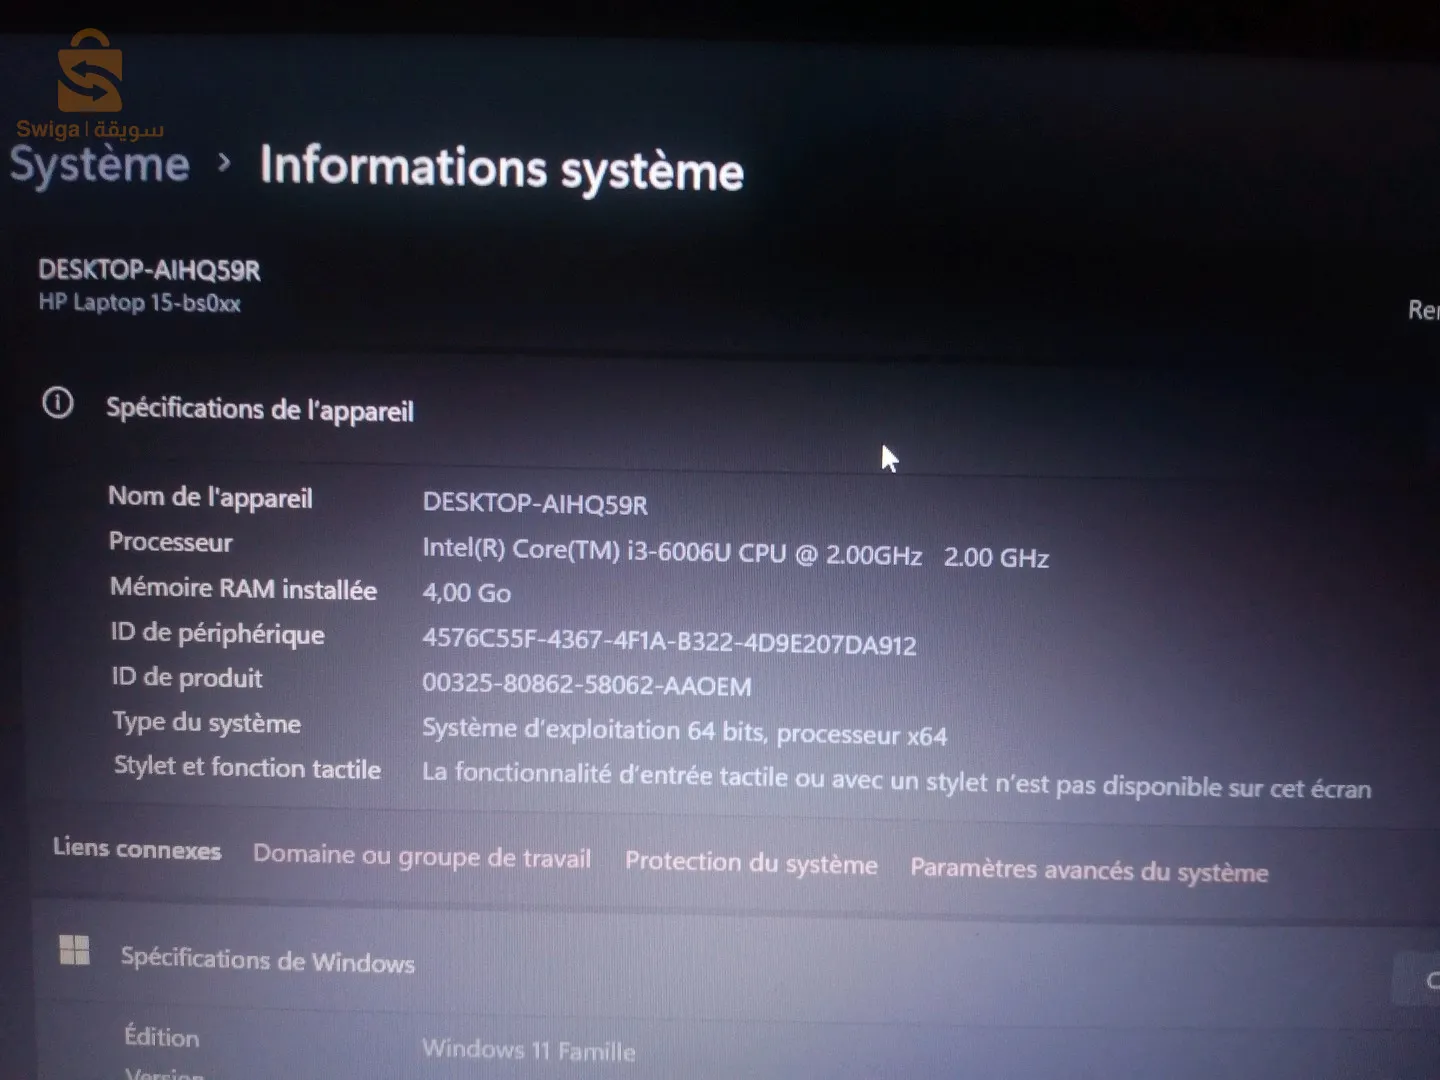Viewport: 1440px width, 1080px height.
Task: Select the Édition label
Action: (x=162, y=1036)
